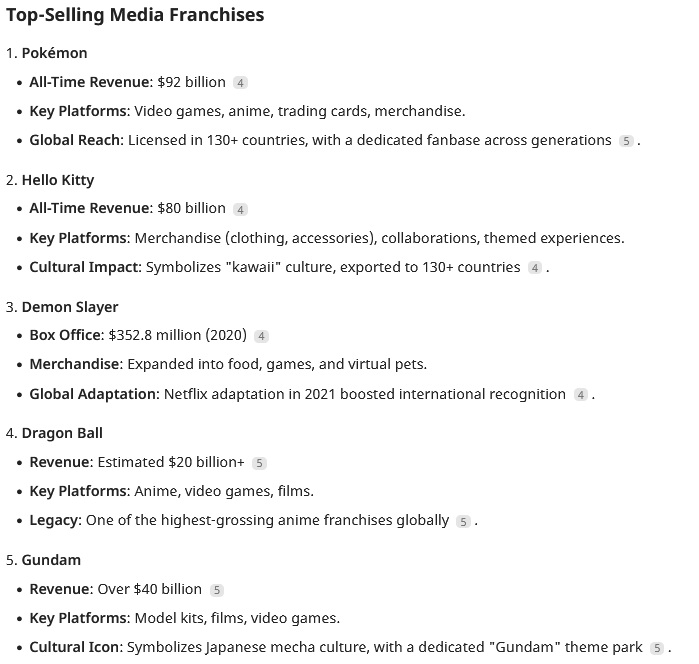The height and width of the screenshot is (664, 699).
Task: Click the Pokémon list heading
Action: click(x=54, y=53)
